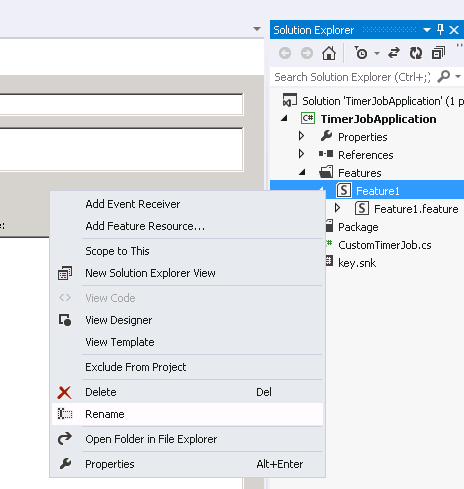Screen dimensions: 464x489
Task: Select Feature1.feature file
Action: coord(416,209)
